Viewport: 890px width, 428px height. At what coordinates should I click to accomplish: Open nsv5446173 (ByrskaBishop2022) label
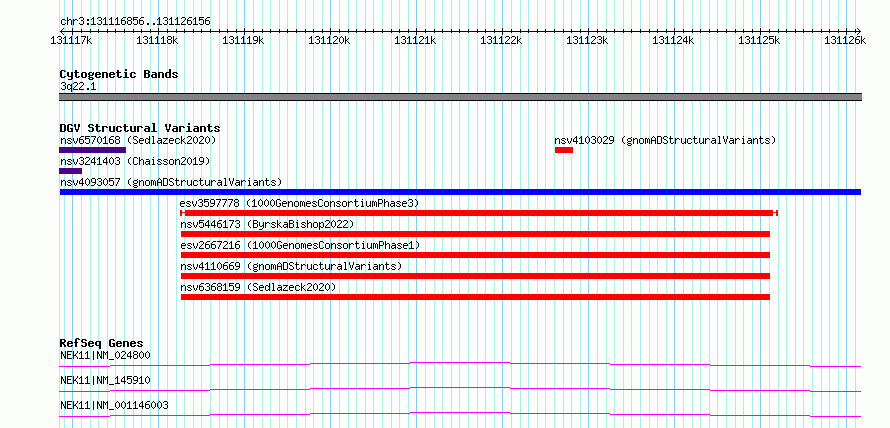[267, 224]
